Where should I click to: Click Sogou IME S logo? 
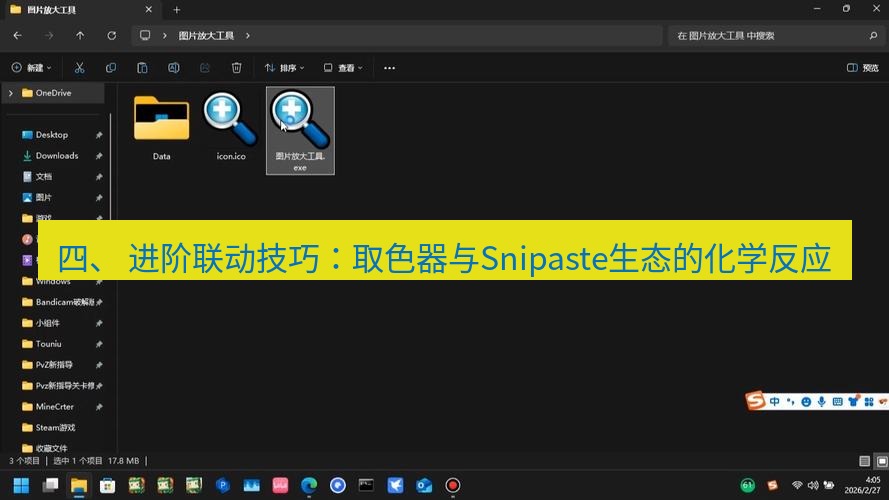(x=755, y=400)
